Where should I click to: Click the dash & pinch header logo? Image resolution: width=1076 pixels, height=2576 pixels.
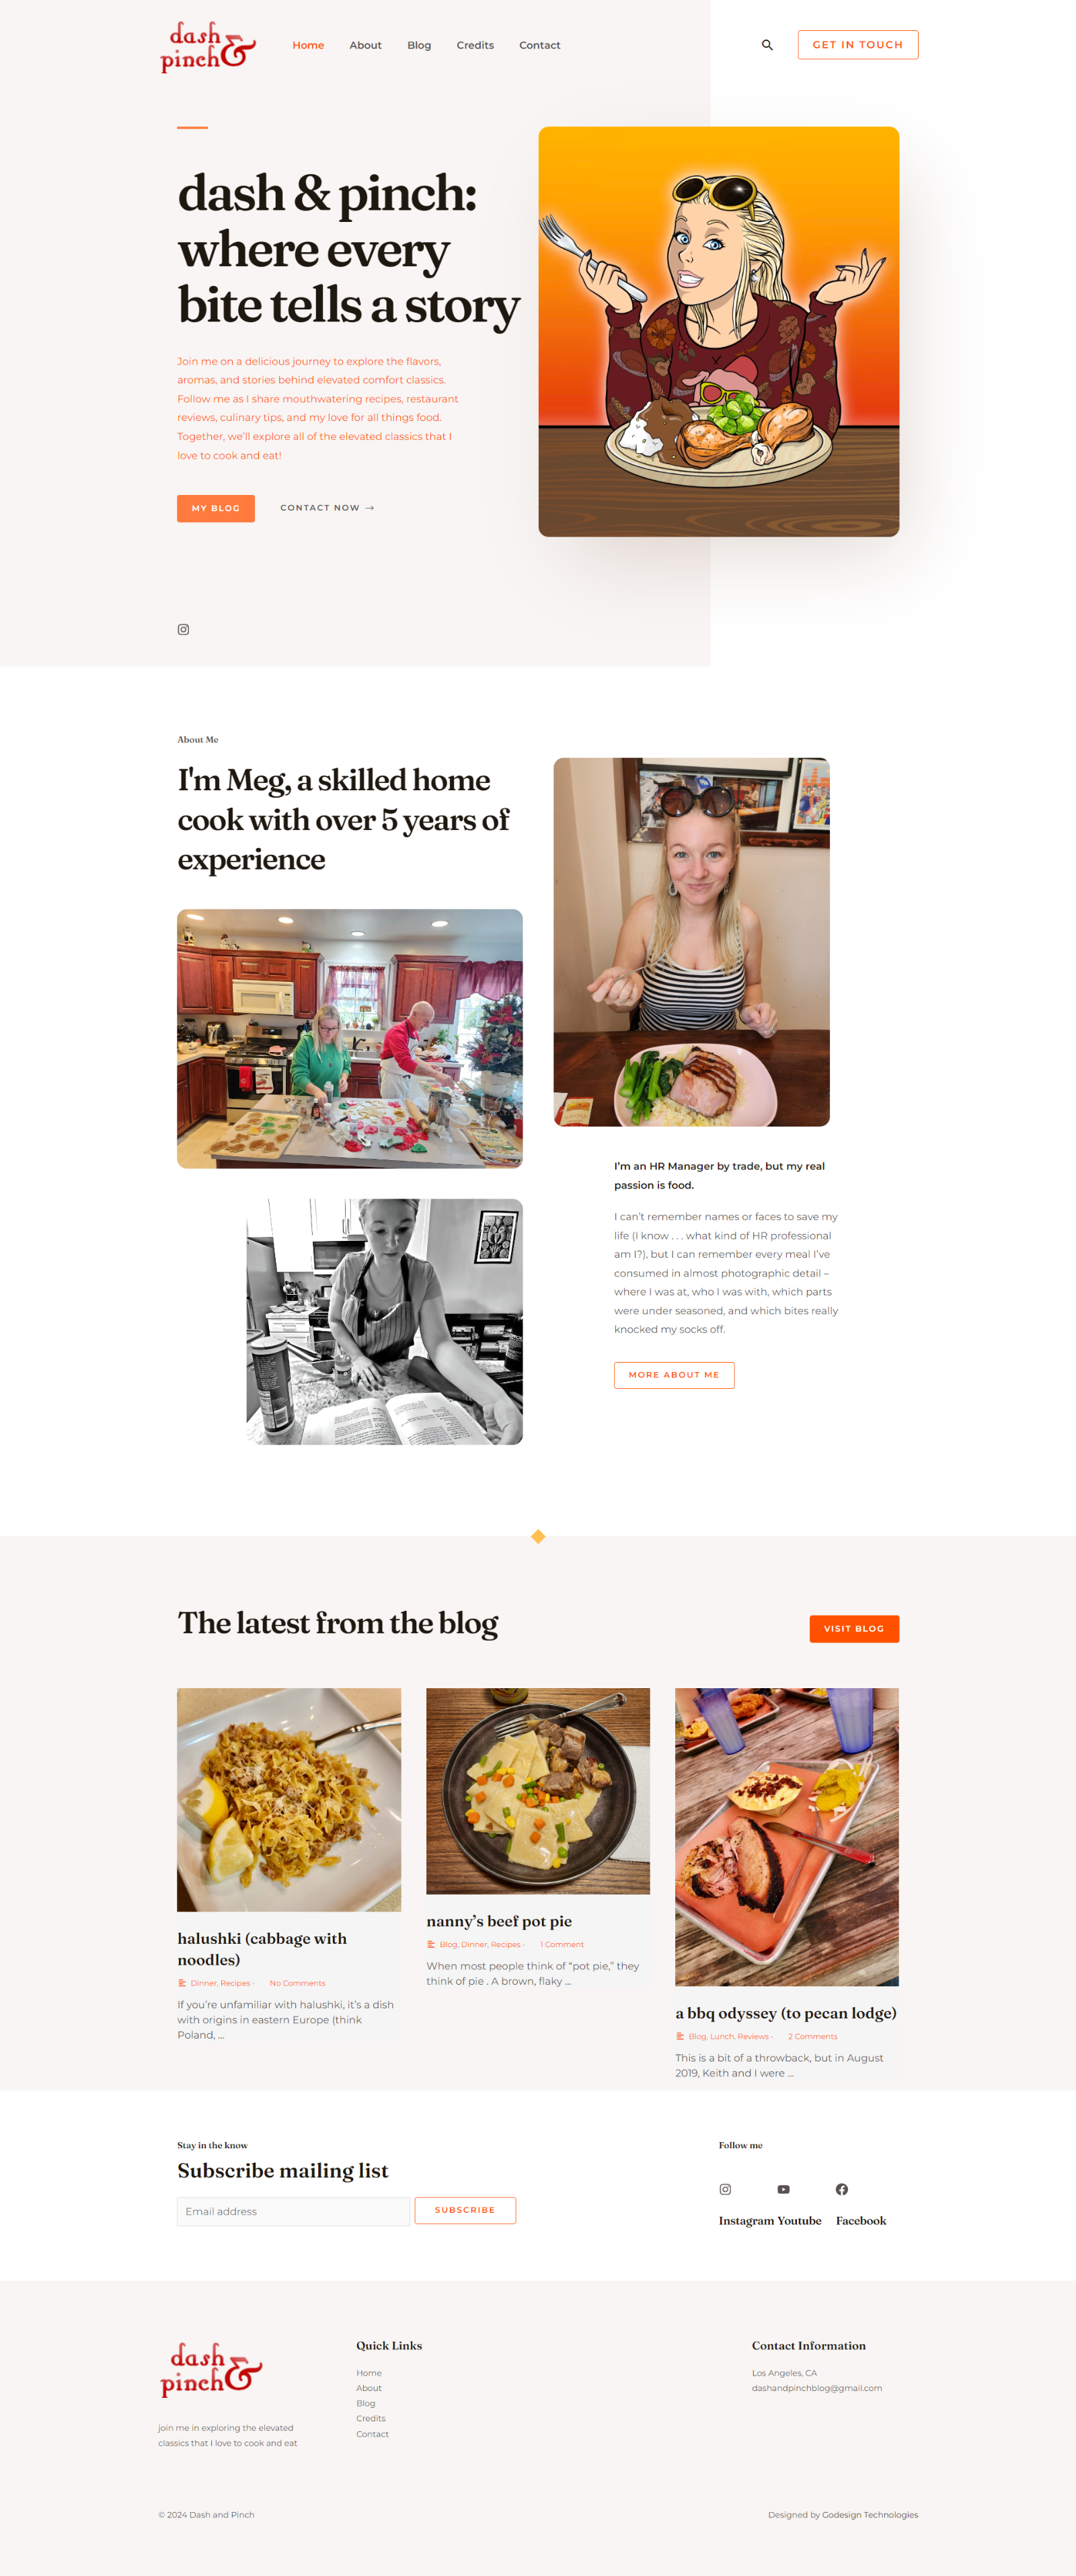tap(208, 46)
